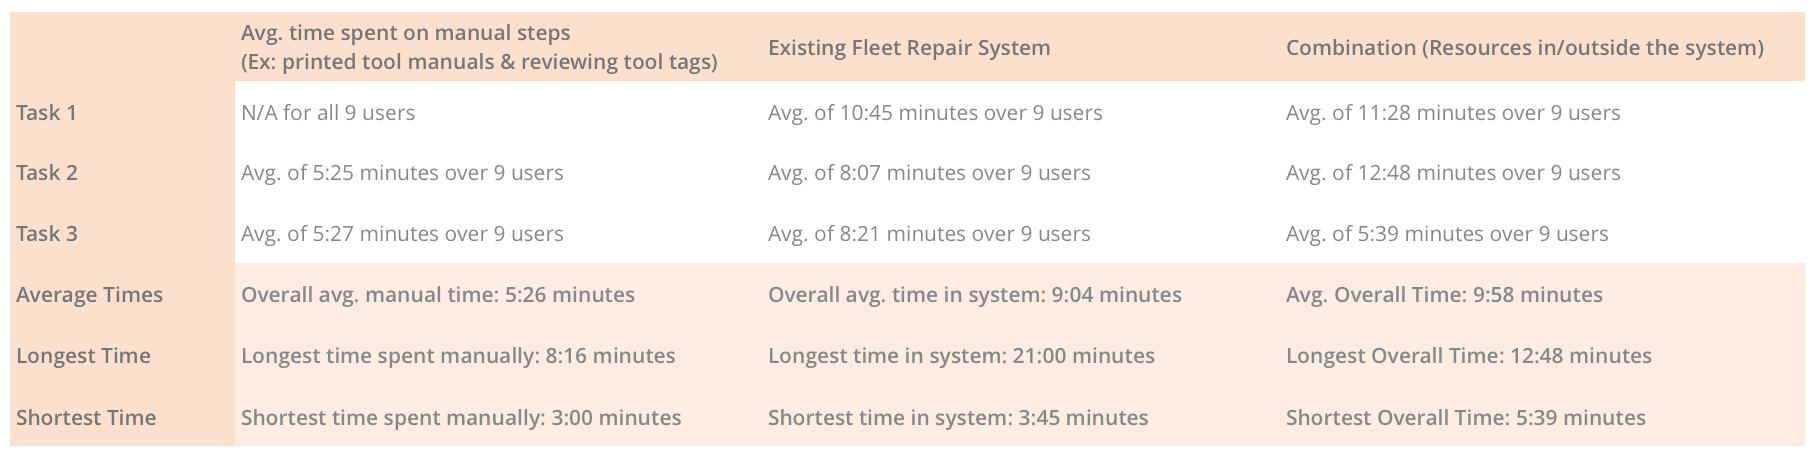Select the Overall avg. manual time 5:26 cell
Image resolution: width=1816 pixels, height=460 pixels.
(438, 295)
